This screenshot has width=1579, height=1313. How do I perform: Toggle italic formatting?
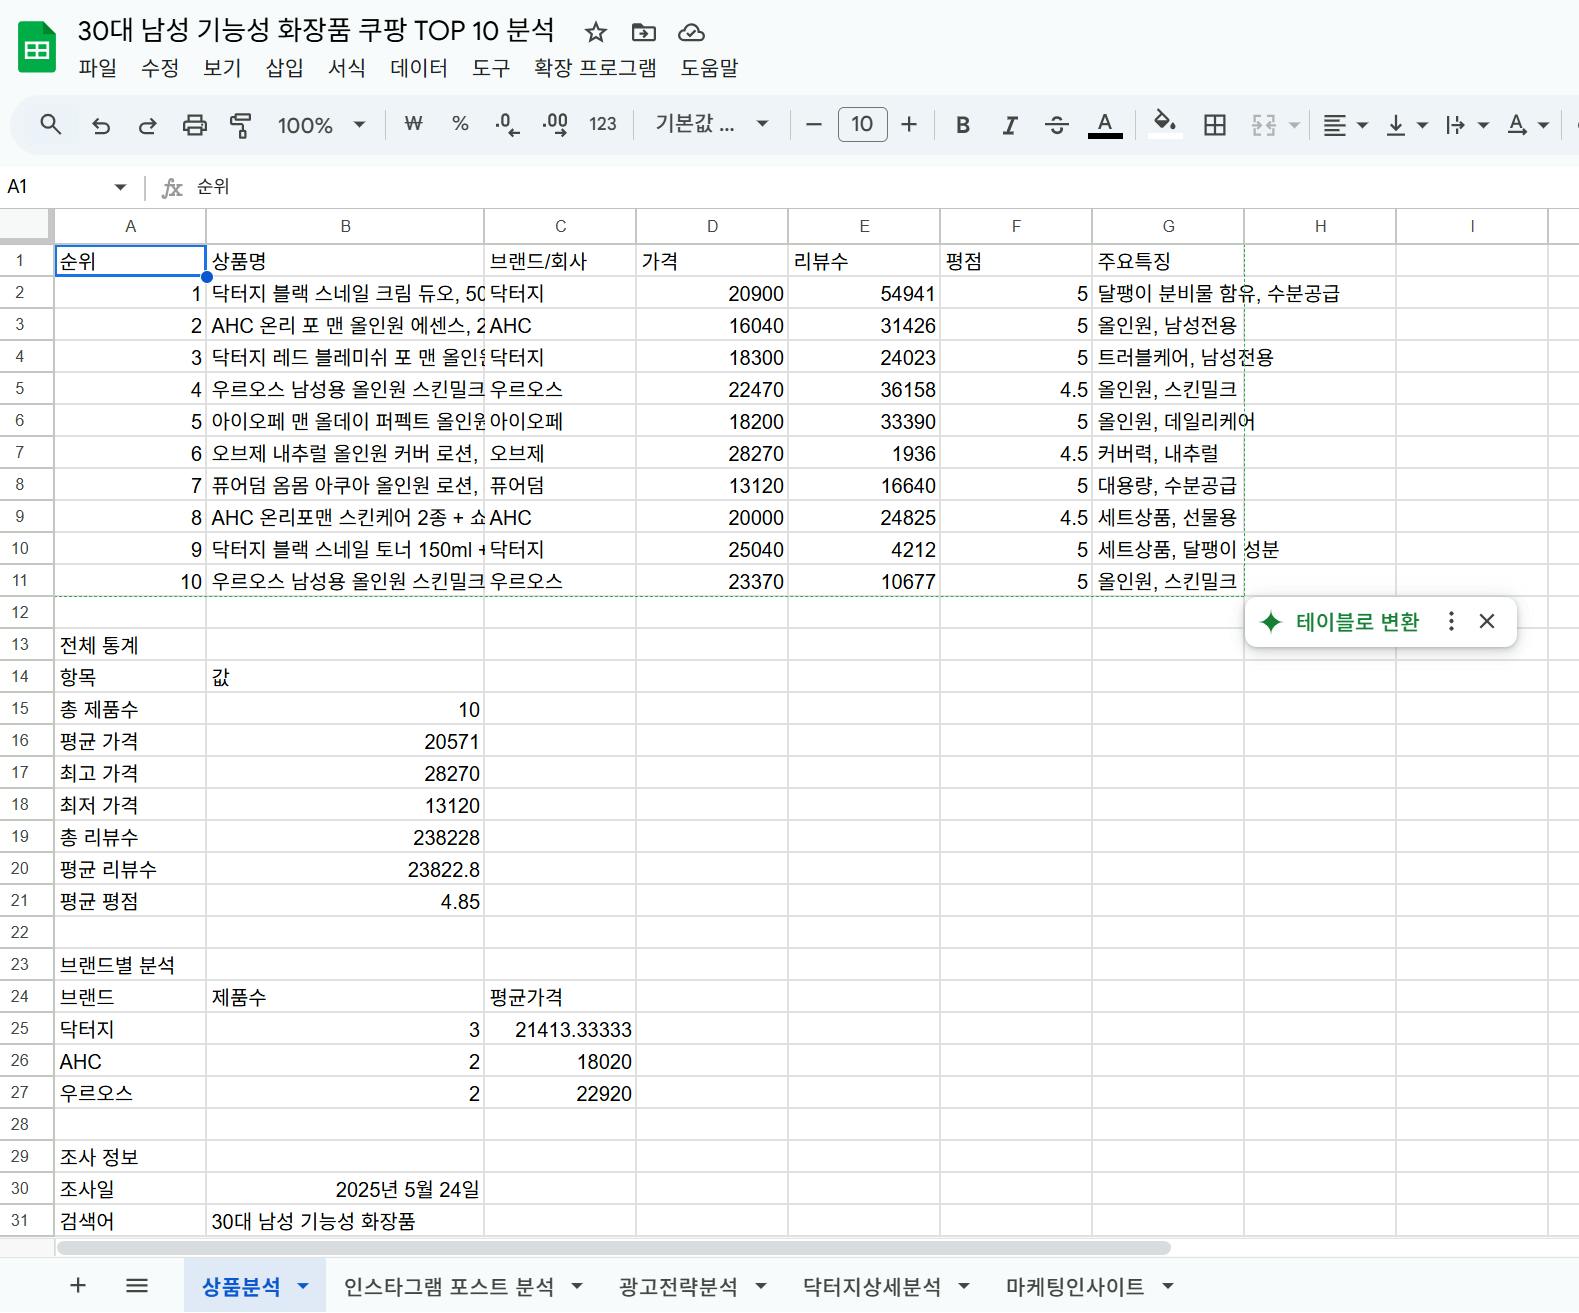[1010, 125]
